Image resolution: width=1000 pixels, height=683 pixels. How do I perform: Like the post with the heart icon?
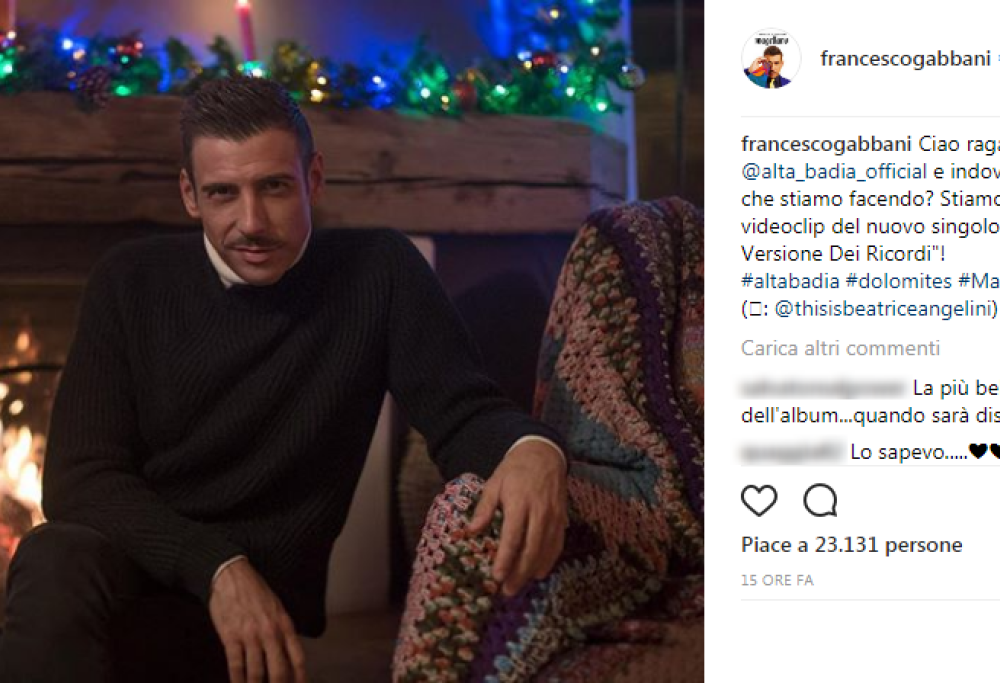759,500
